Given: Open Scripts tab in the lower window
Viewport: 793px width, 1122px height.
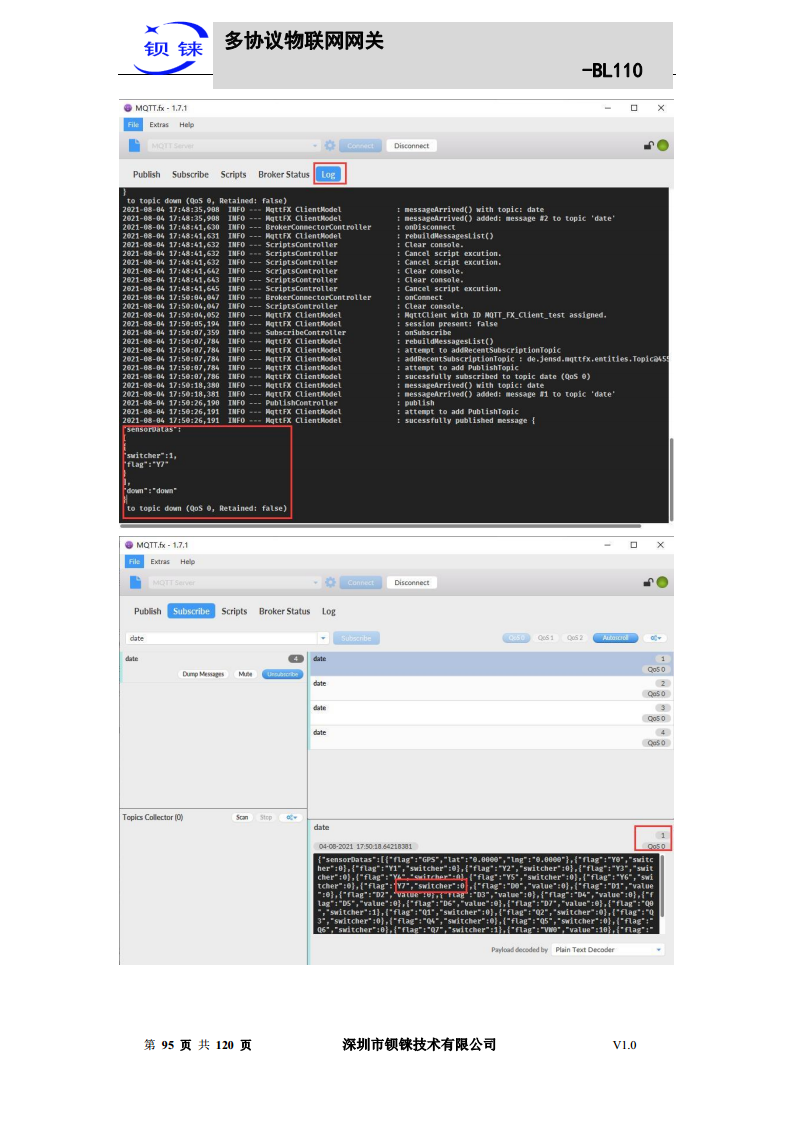Looking at the screenshot, I should pos(234,611).
